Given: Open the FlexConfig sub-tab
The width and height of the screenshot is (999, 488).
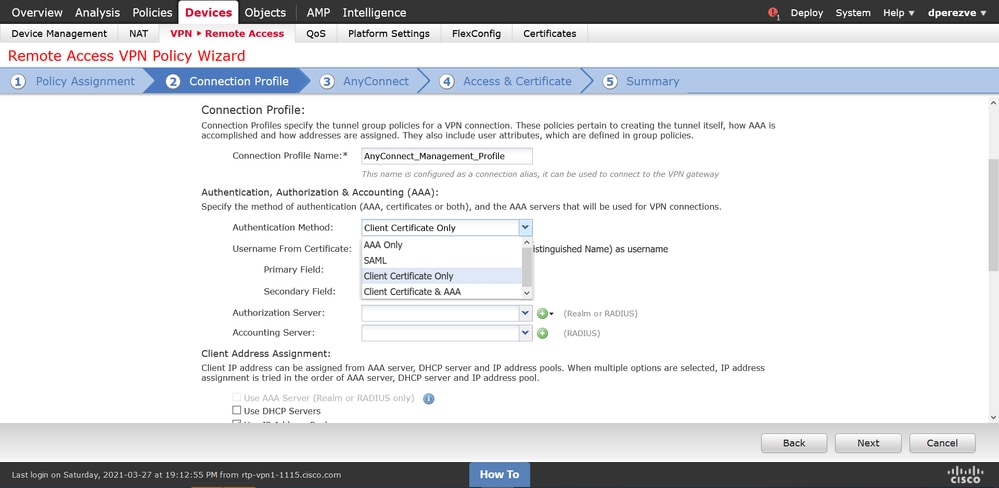Looking at the screenshot, I should click(x=477, y=34).
